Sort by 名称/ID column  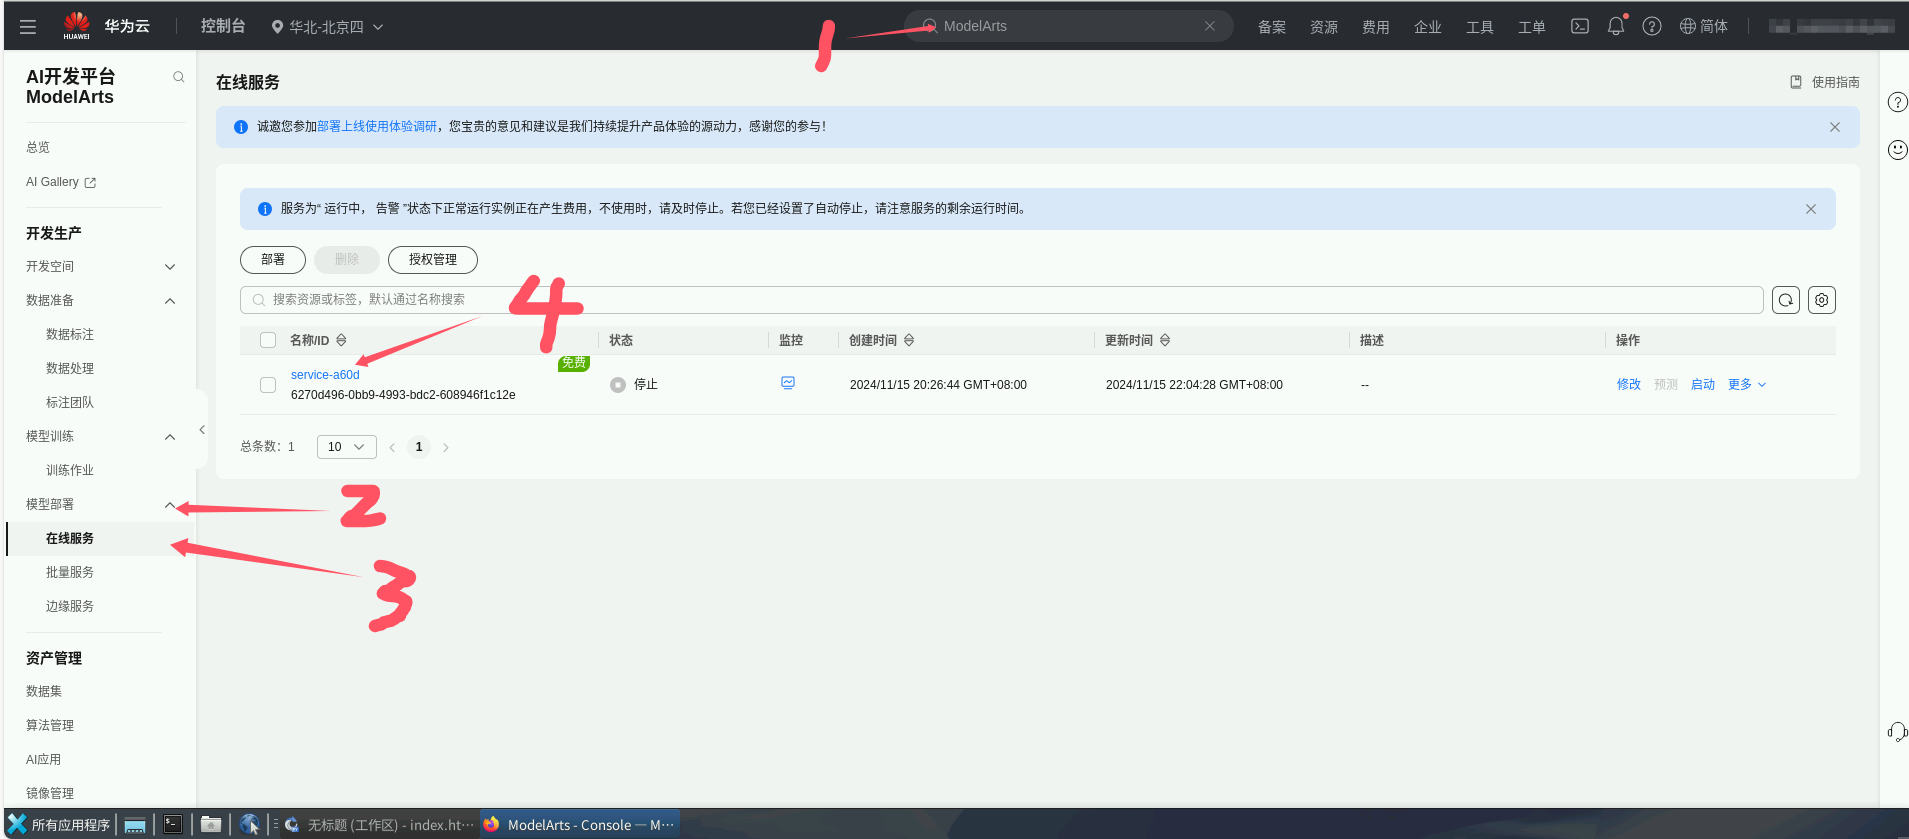[341, 340]
